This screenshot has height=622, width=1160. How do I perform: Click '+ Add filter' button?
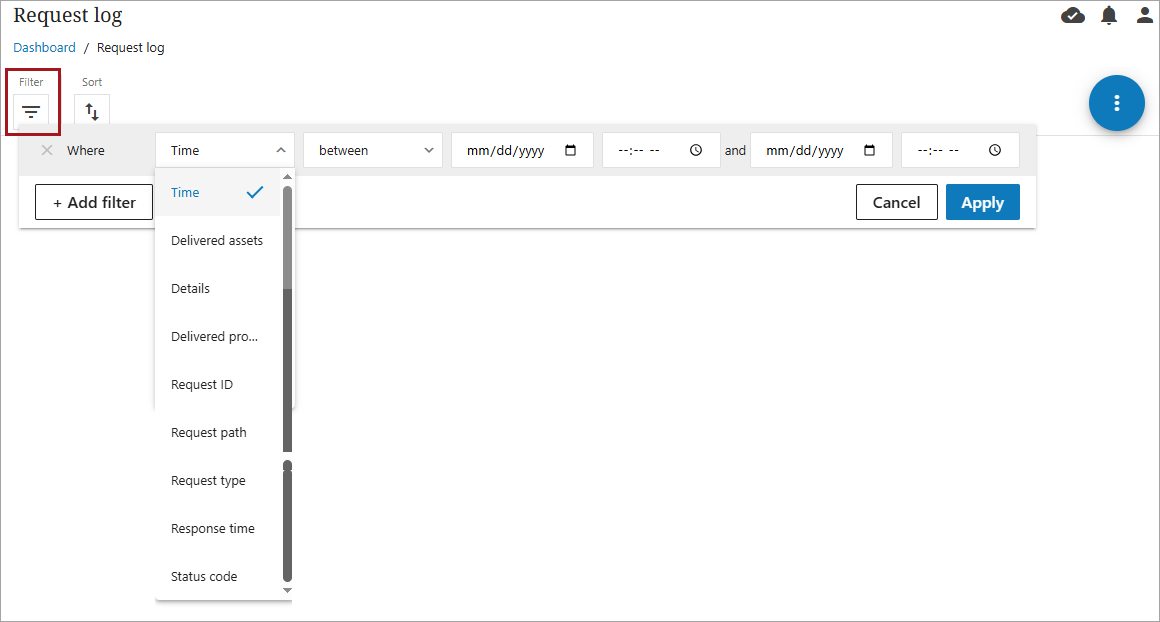94,202
